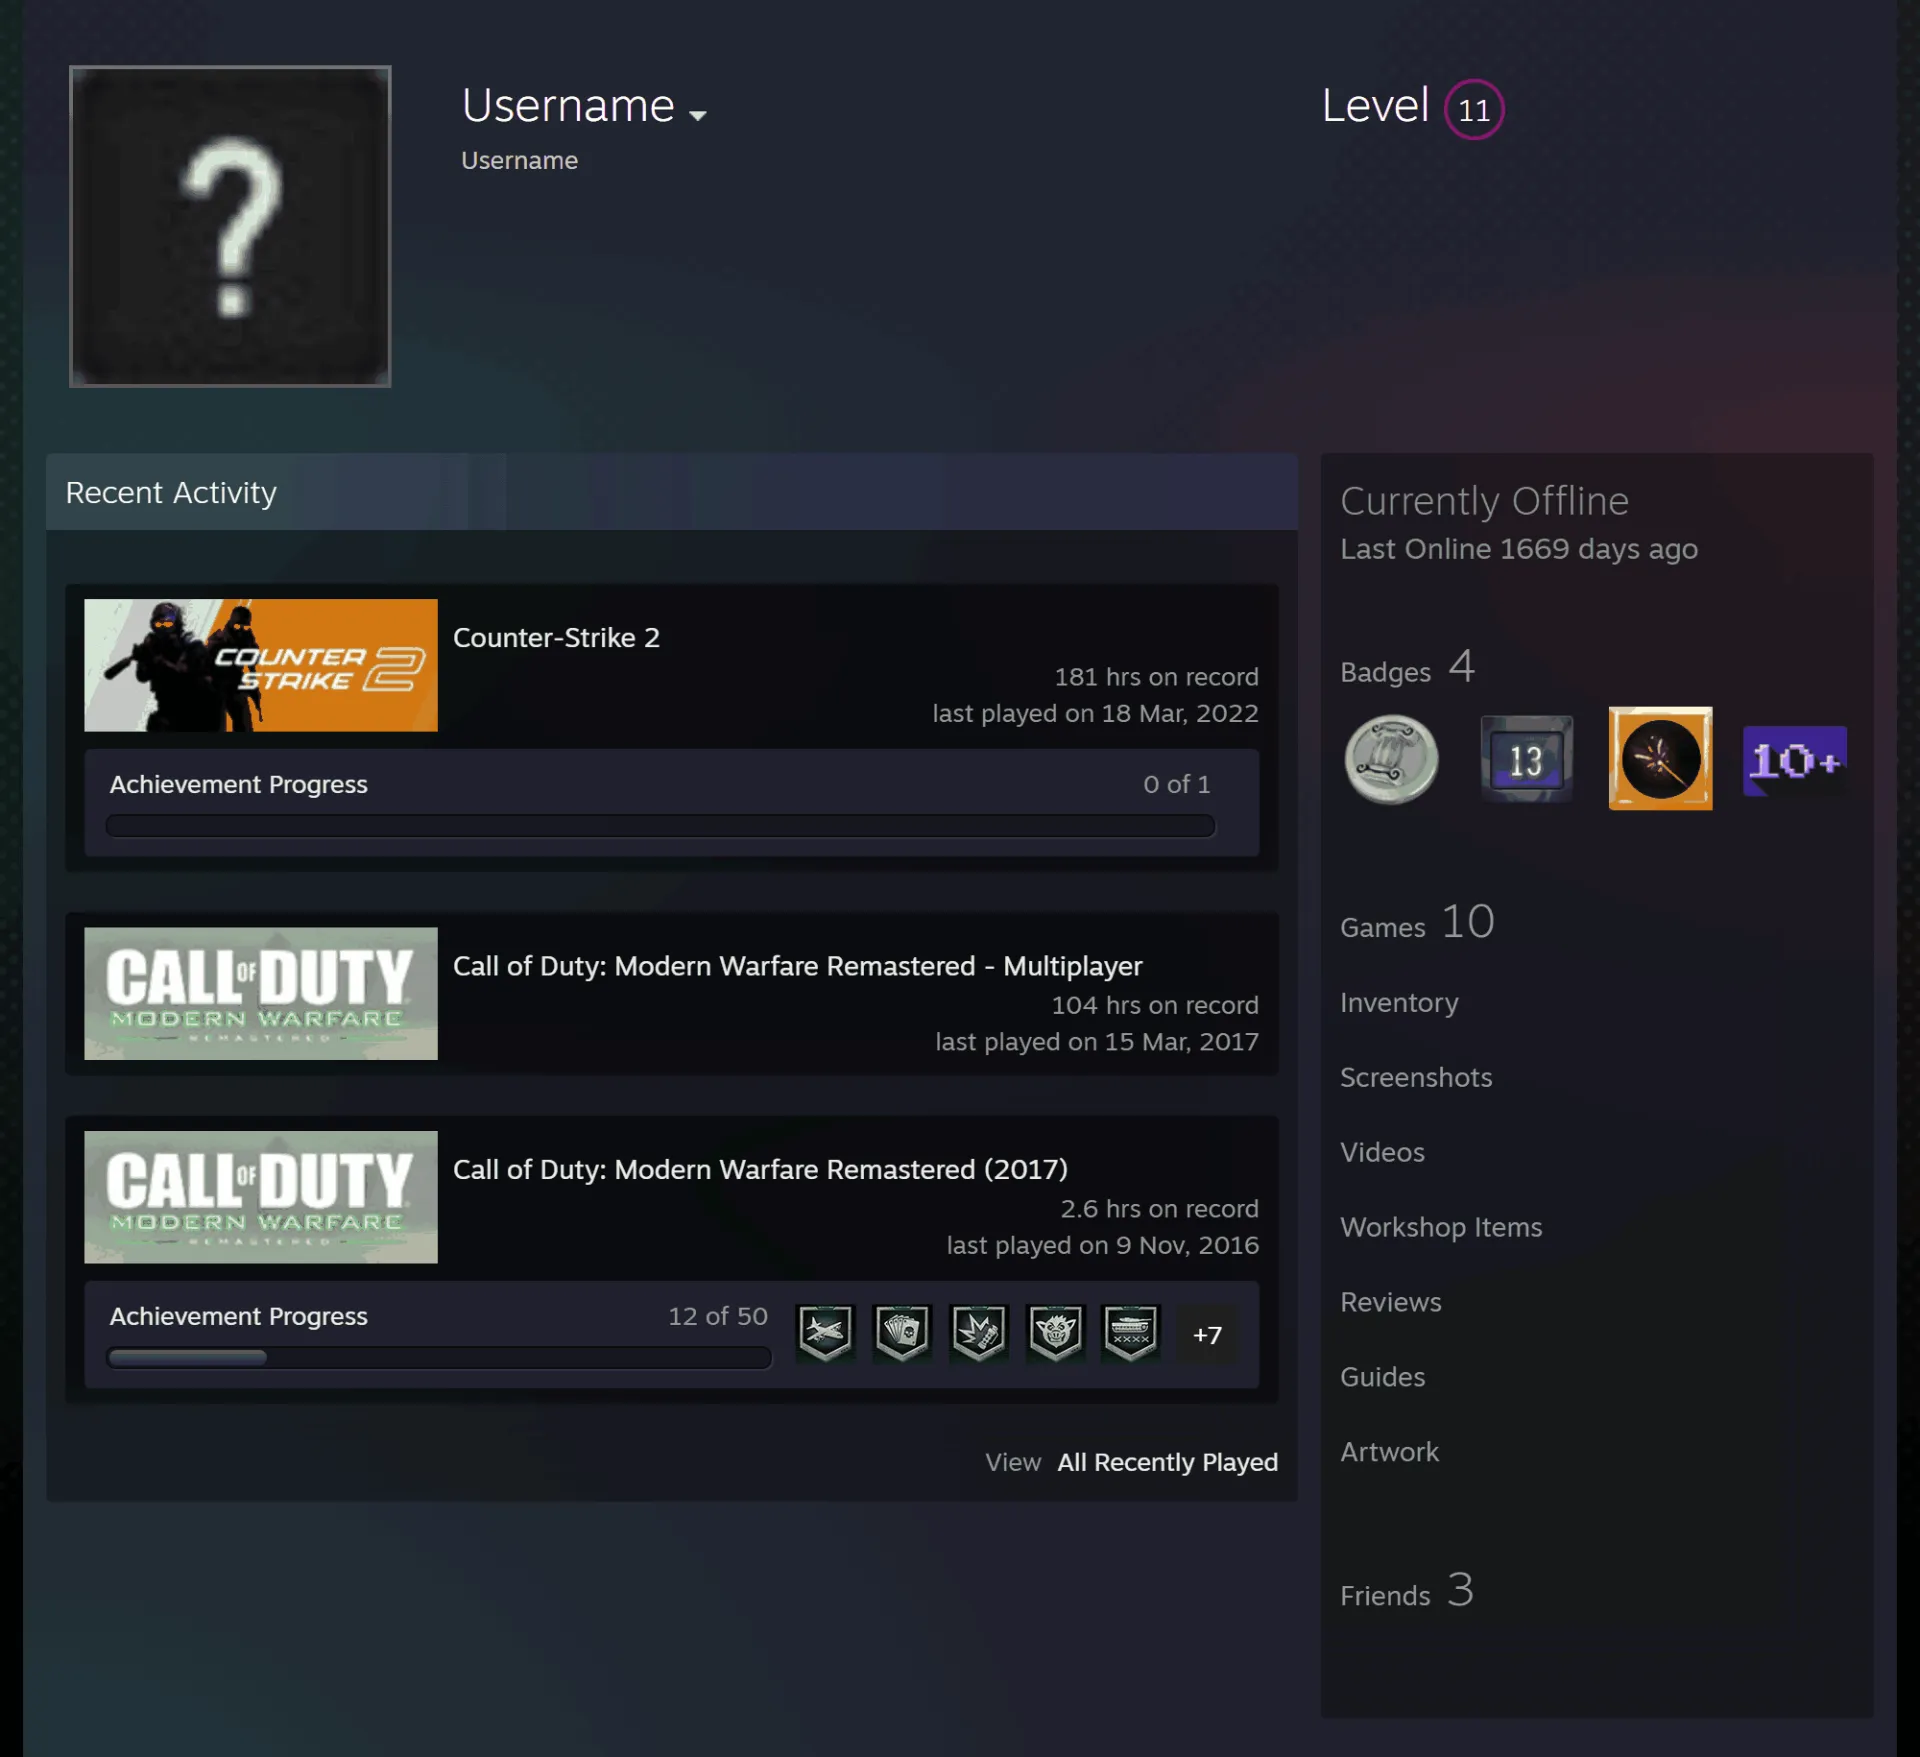Screen dimensions: 1920x1757
Task: Expand the Username dropdown arrow
Action: 698,115
